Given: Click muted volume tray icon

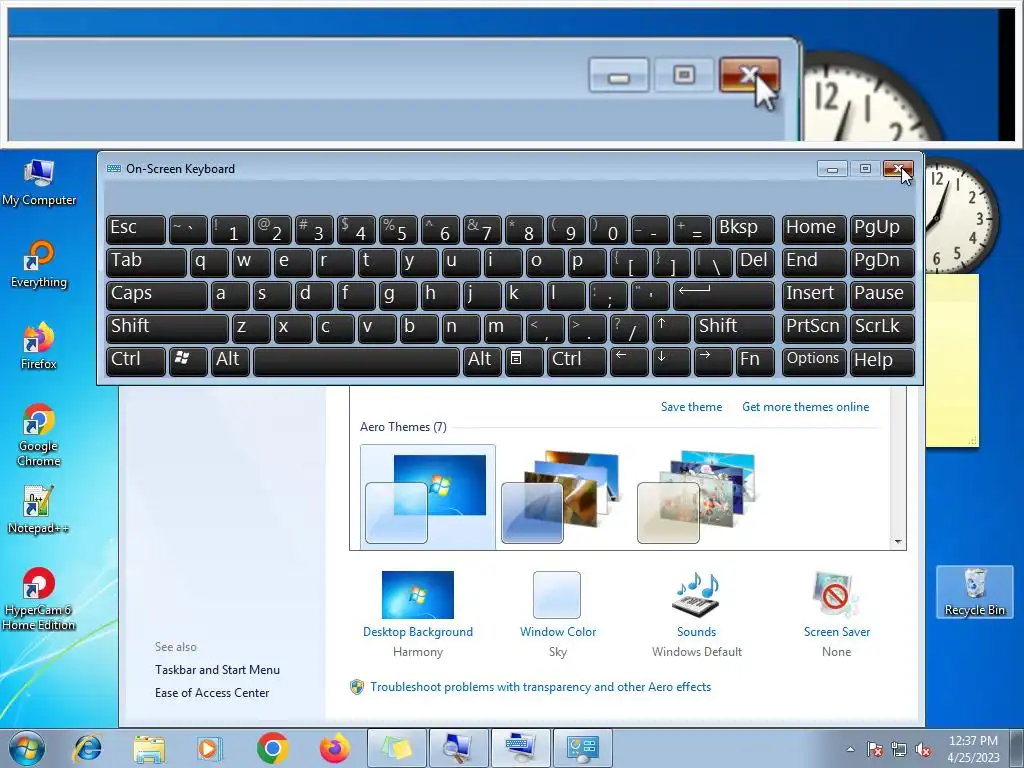Looking at the screenshot, I should click(x=923, y=749).
